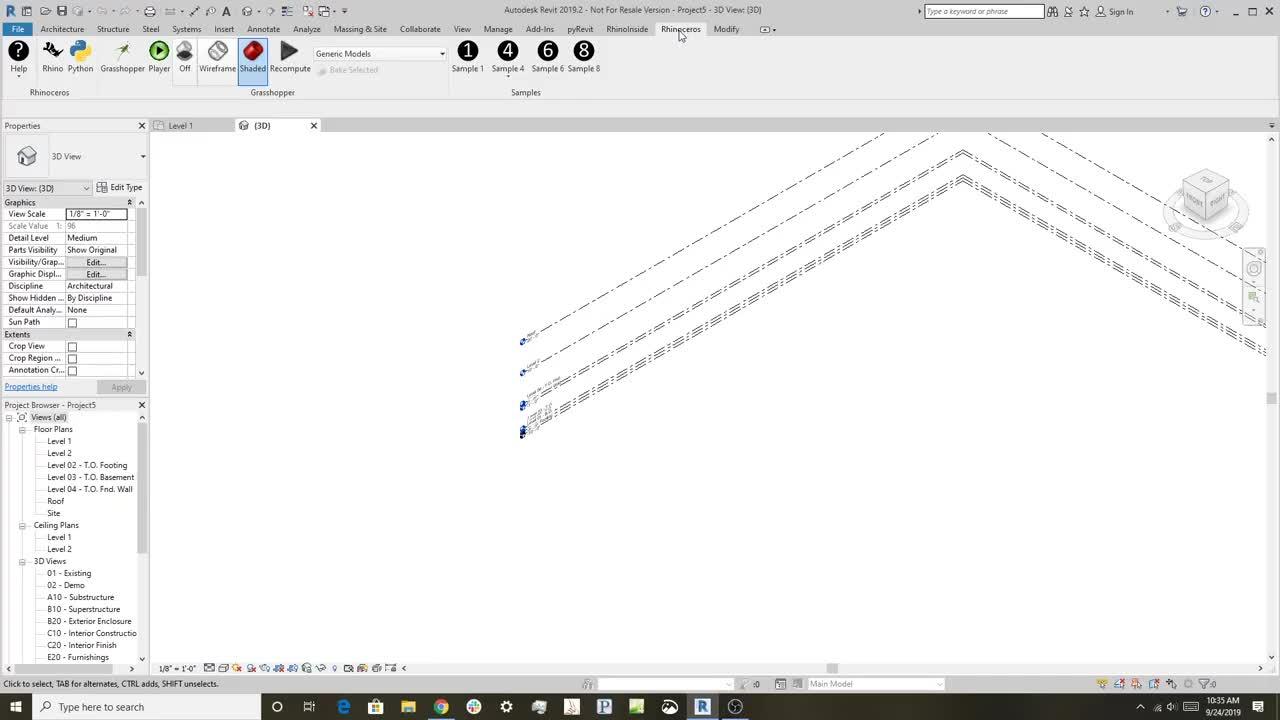Open the Generic Models category dropdown
Viewport: 1280px width, 720px height.
coord(441,53)
